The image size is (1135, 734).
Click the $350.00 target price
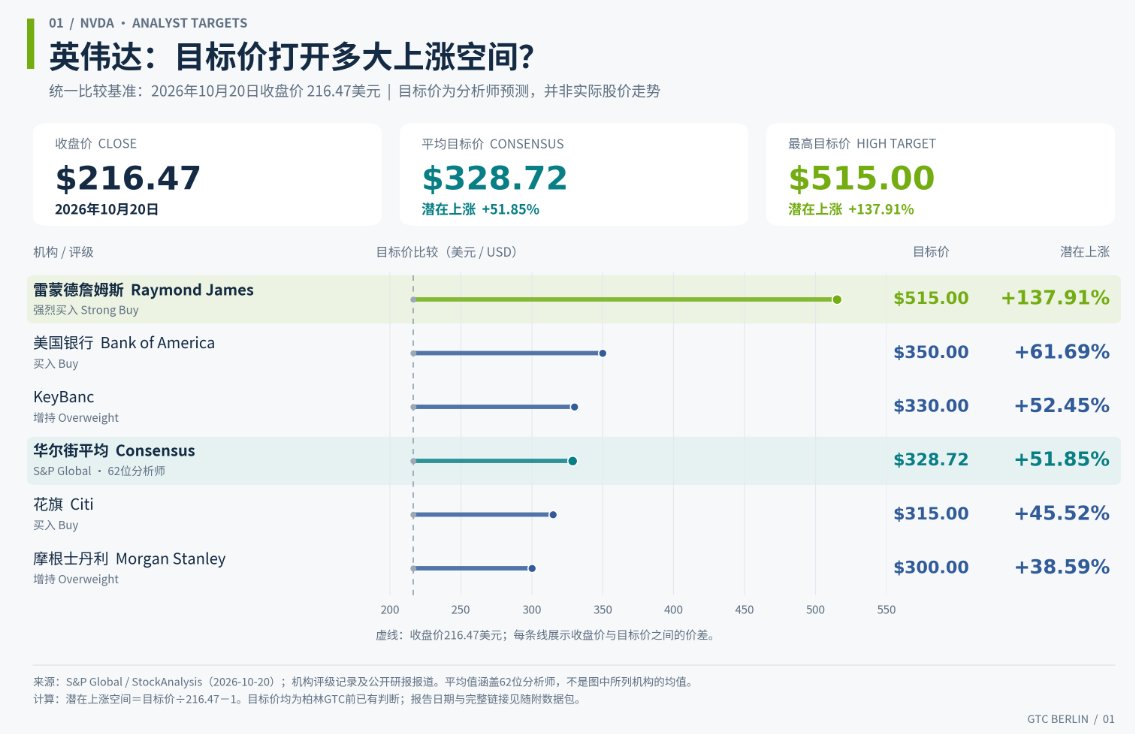[x=931, y=352]
